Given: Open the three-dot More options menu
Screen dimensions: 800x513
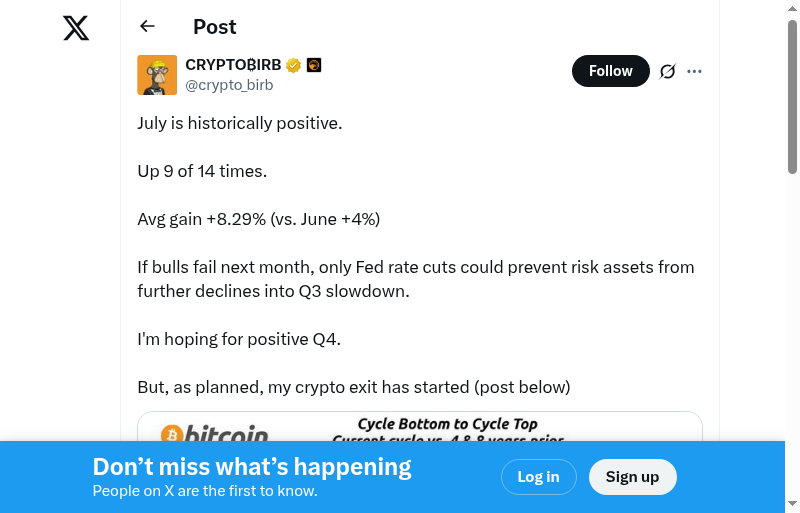Looking at the screenshot, I should click(695, 71).
